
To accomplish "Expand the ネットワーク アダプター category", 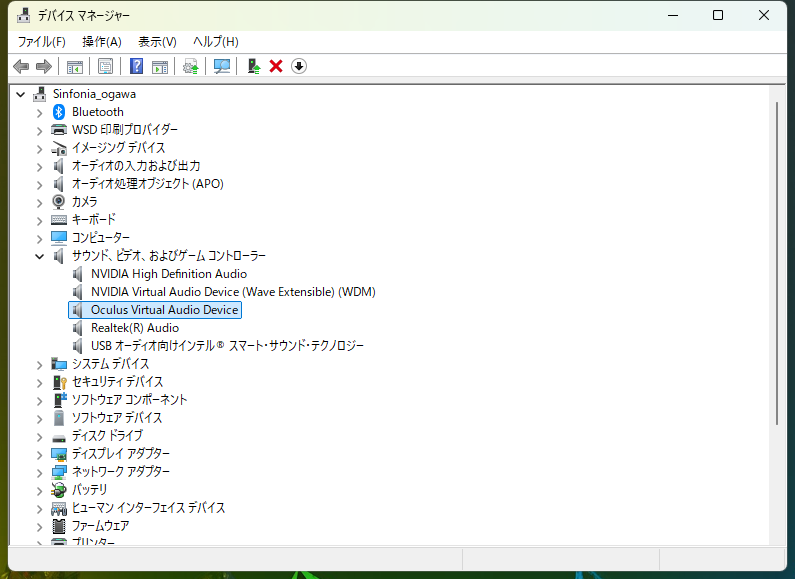I will pos(40,472).
